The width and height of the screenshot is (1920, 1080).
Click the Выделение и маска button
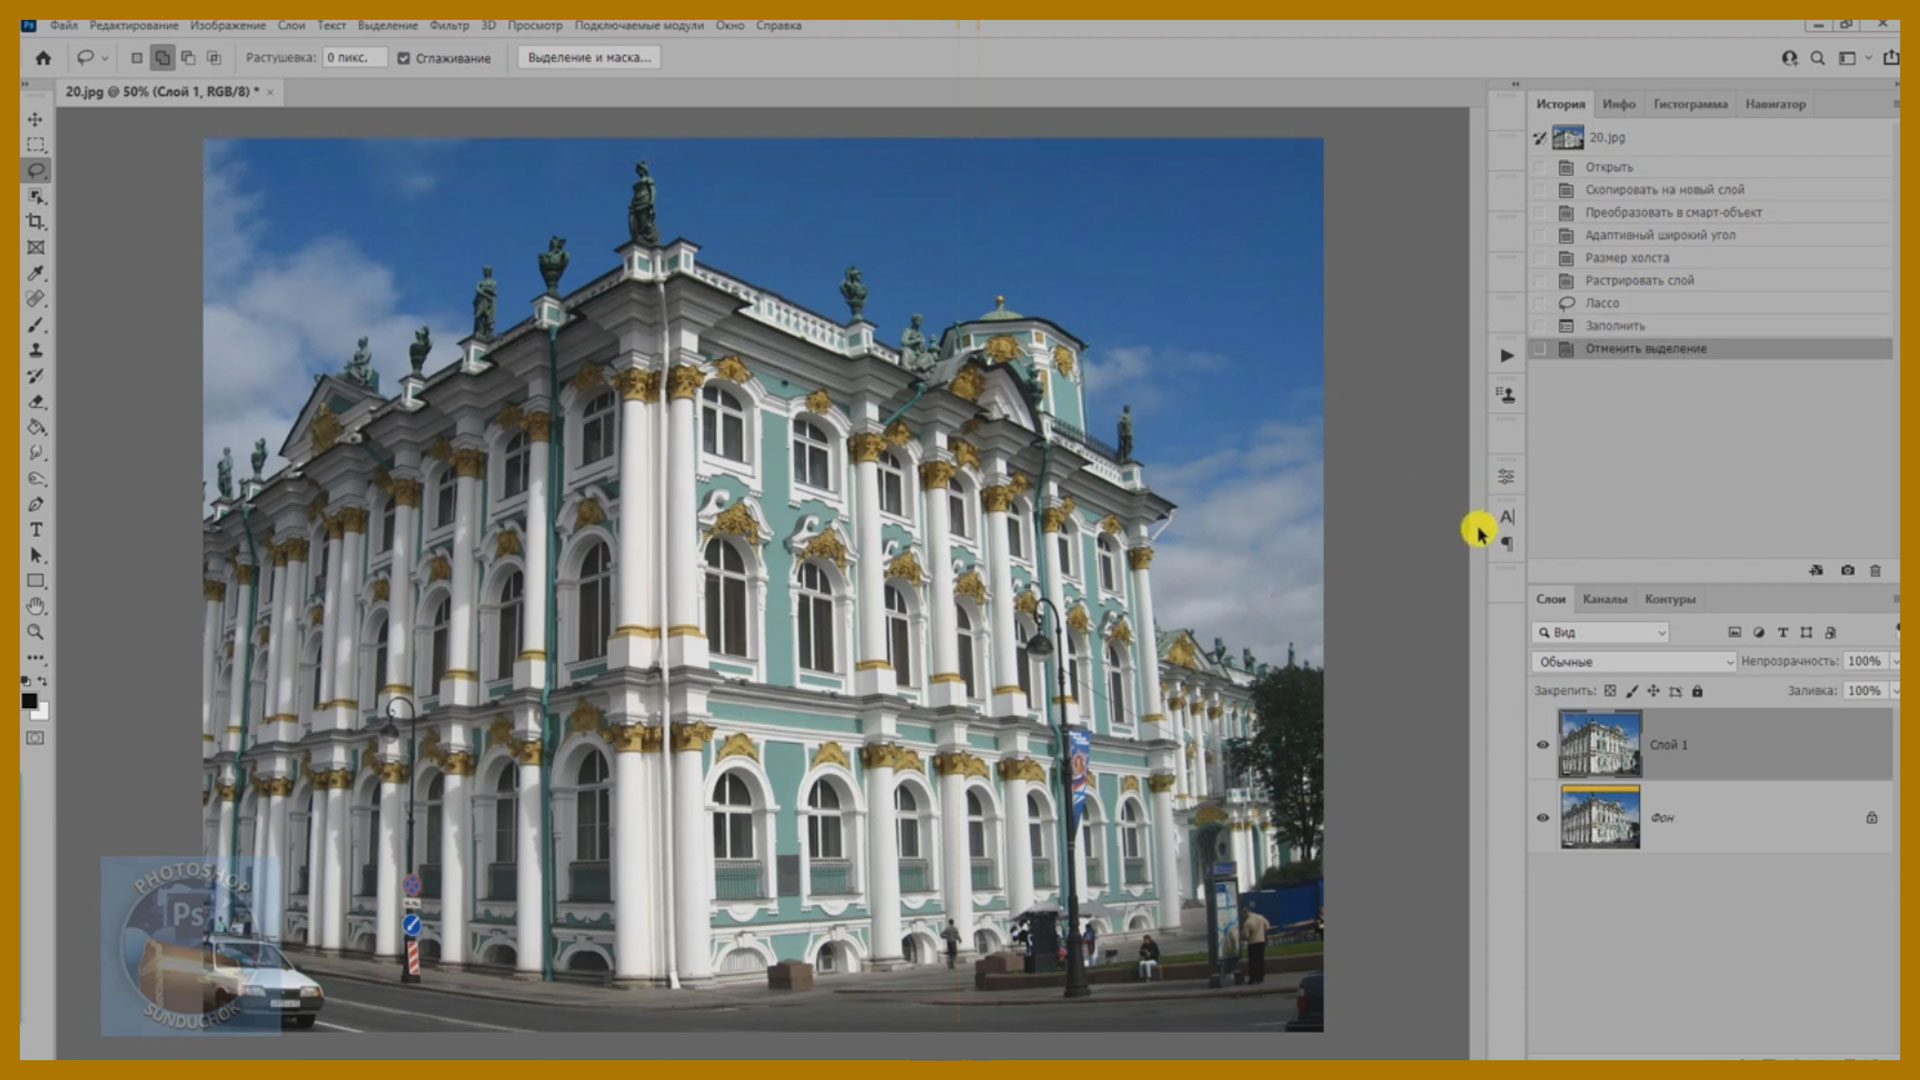click(x=589, y=58)
